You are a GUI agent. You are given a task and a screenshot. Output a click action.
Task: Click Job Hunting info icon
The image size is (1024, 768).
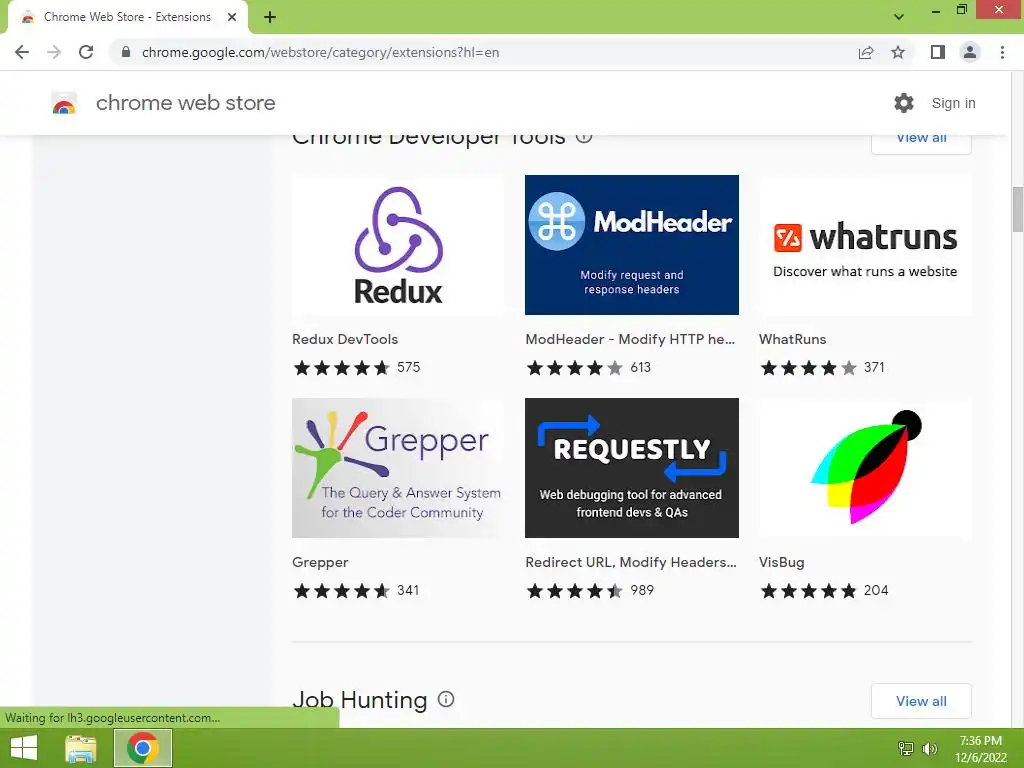(446, 699)
